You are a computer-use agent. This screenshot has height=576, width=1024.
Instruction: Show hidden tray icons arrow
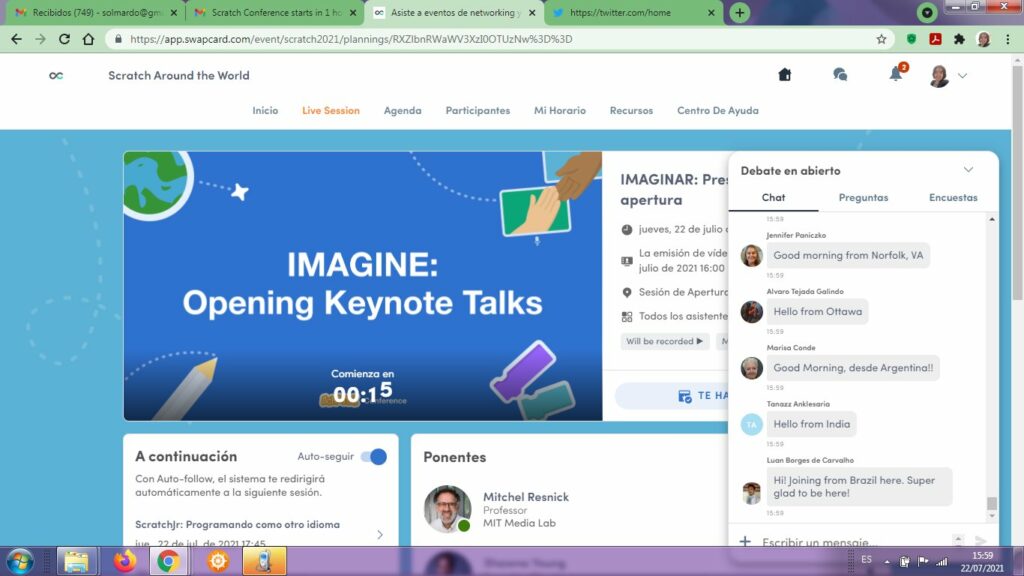pyautogui.click(x=887, y=562)
